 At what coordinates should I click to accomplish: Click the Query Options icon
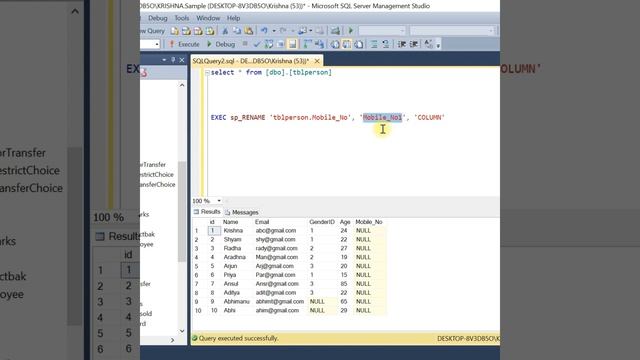pos(280,44)
